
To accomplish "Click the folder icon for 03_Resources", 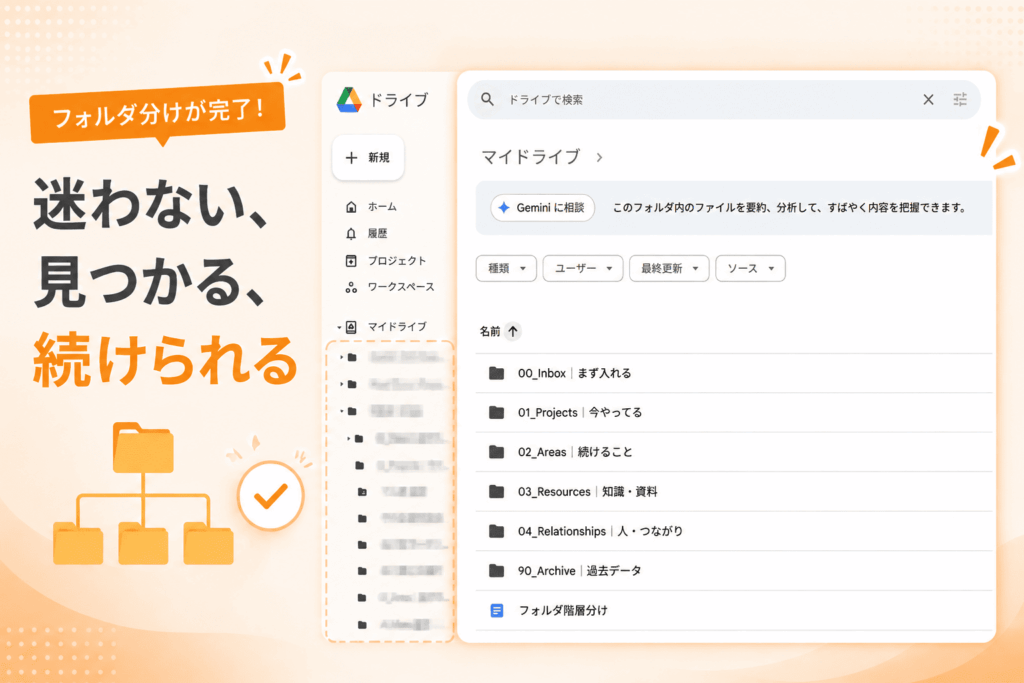I will (x=497, y=492).
